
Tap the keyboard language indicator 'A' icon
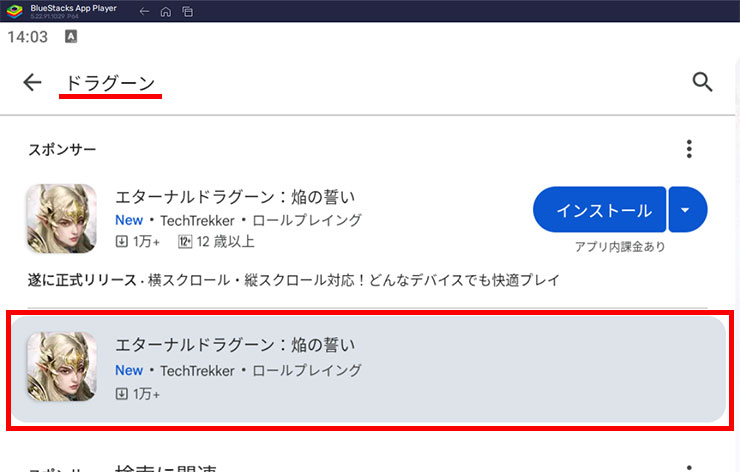(71, 36)
